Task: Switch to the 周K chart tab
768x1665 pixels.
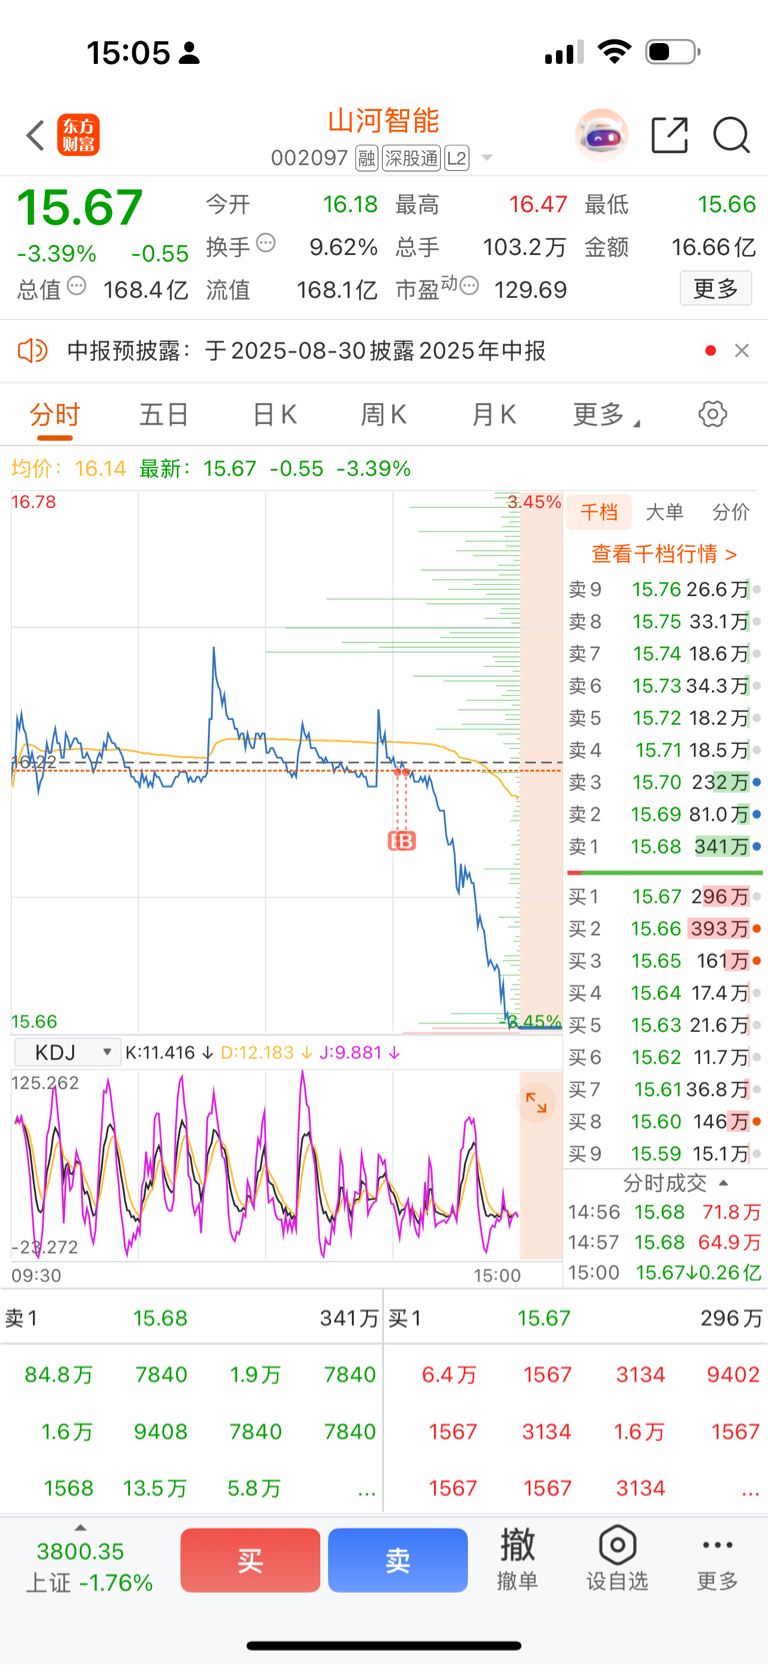Action: click(x=383, y=415)
